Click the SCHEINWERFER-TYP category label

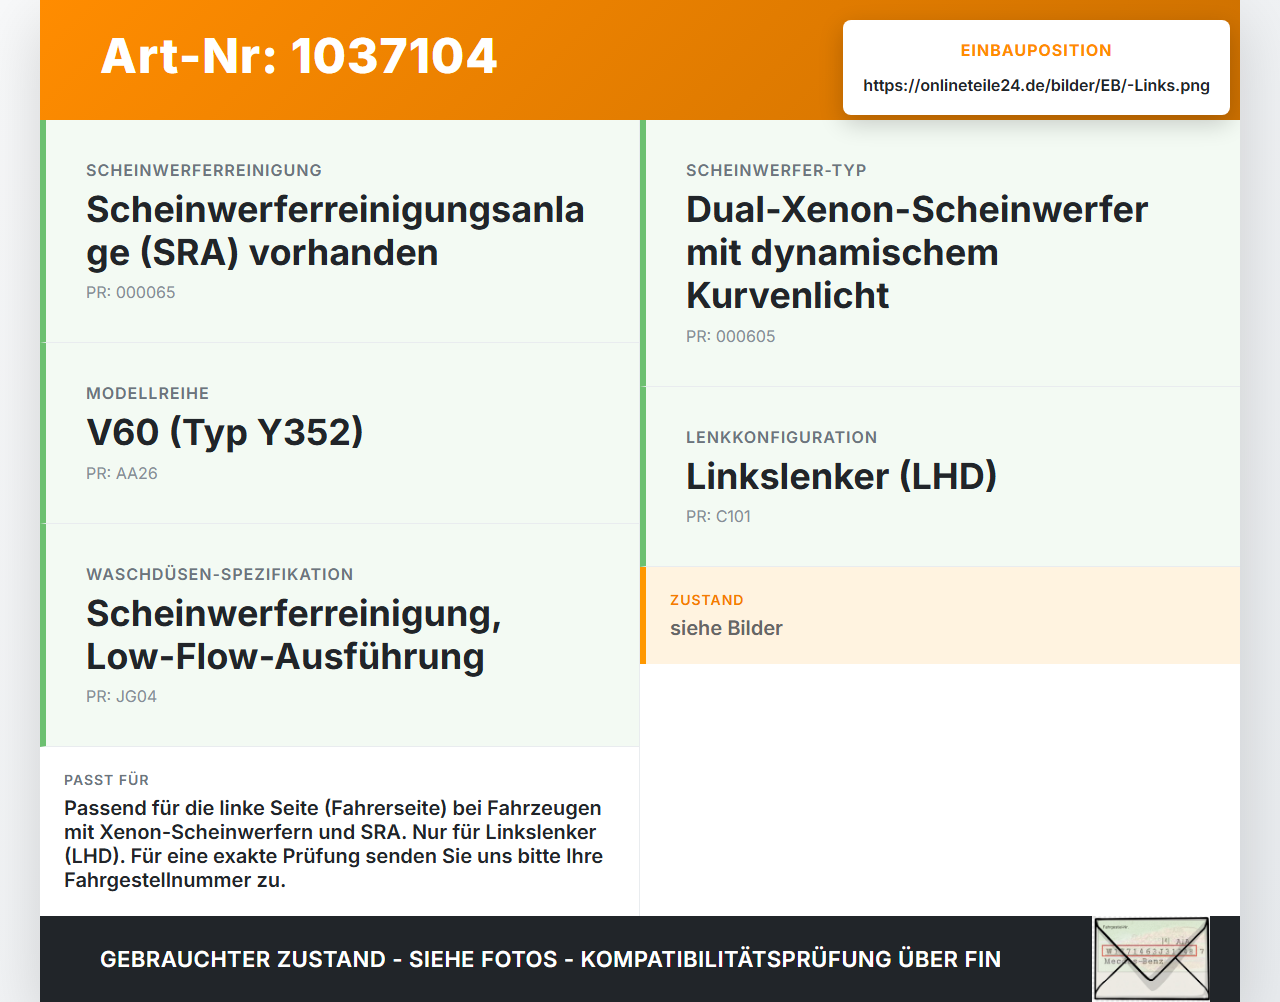coord(776,170)
